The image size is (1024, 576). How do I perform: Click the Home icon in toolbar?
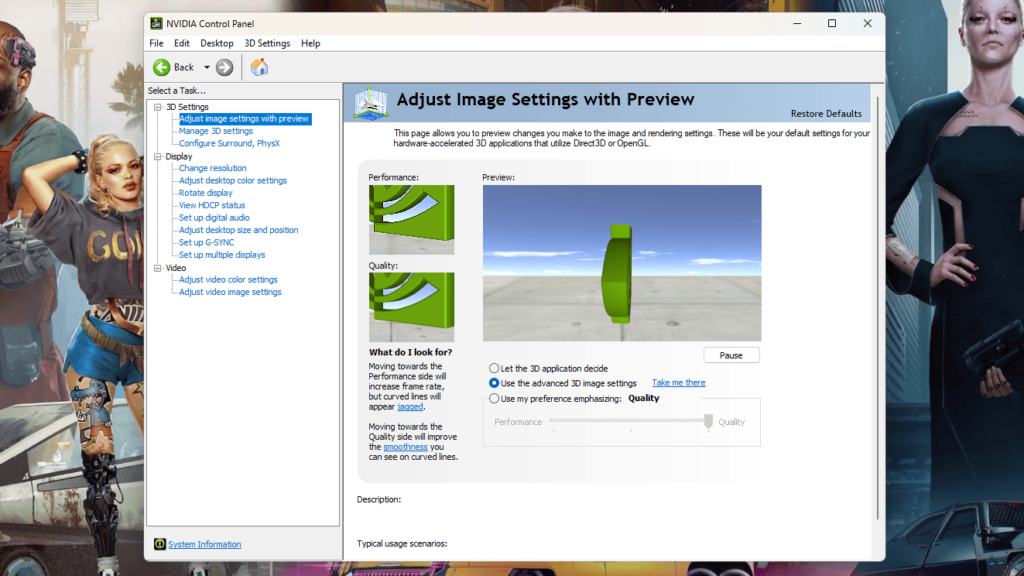(259, 67)
